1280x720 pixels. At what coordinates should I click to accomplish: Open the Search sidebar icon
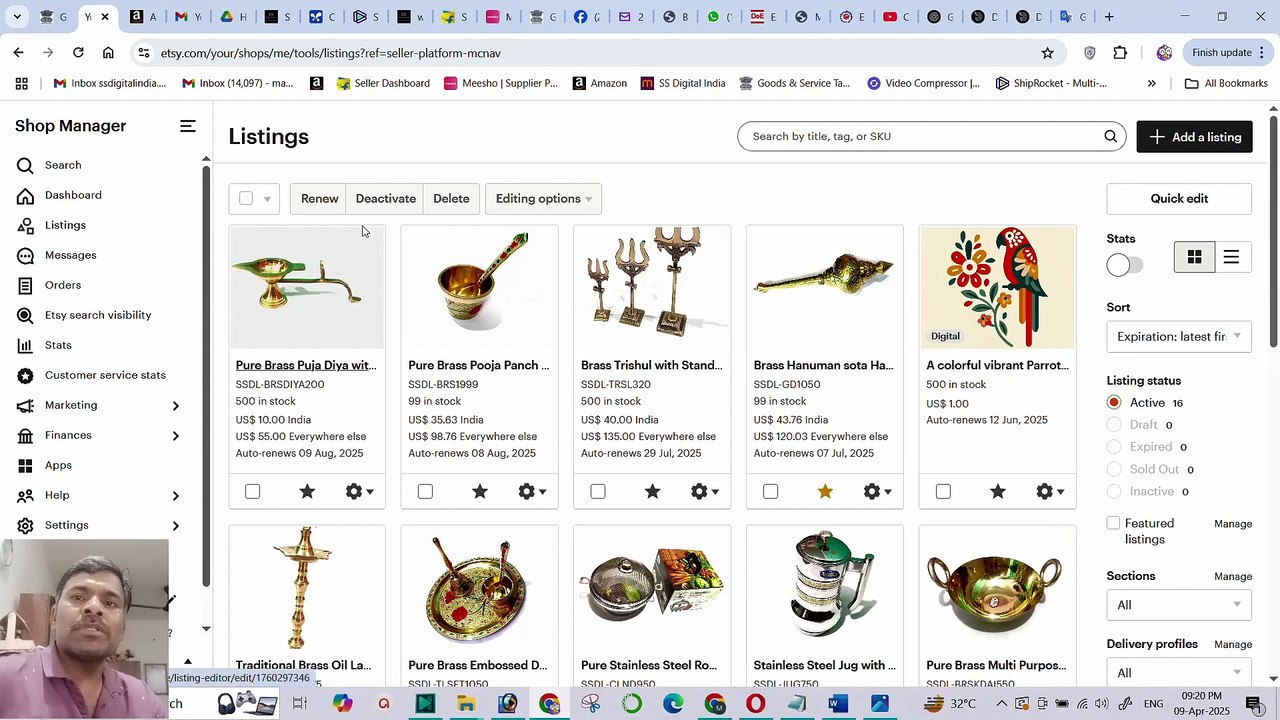[26, 165]
